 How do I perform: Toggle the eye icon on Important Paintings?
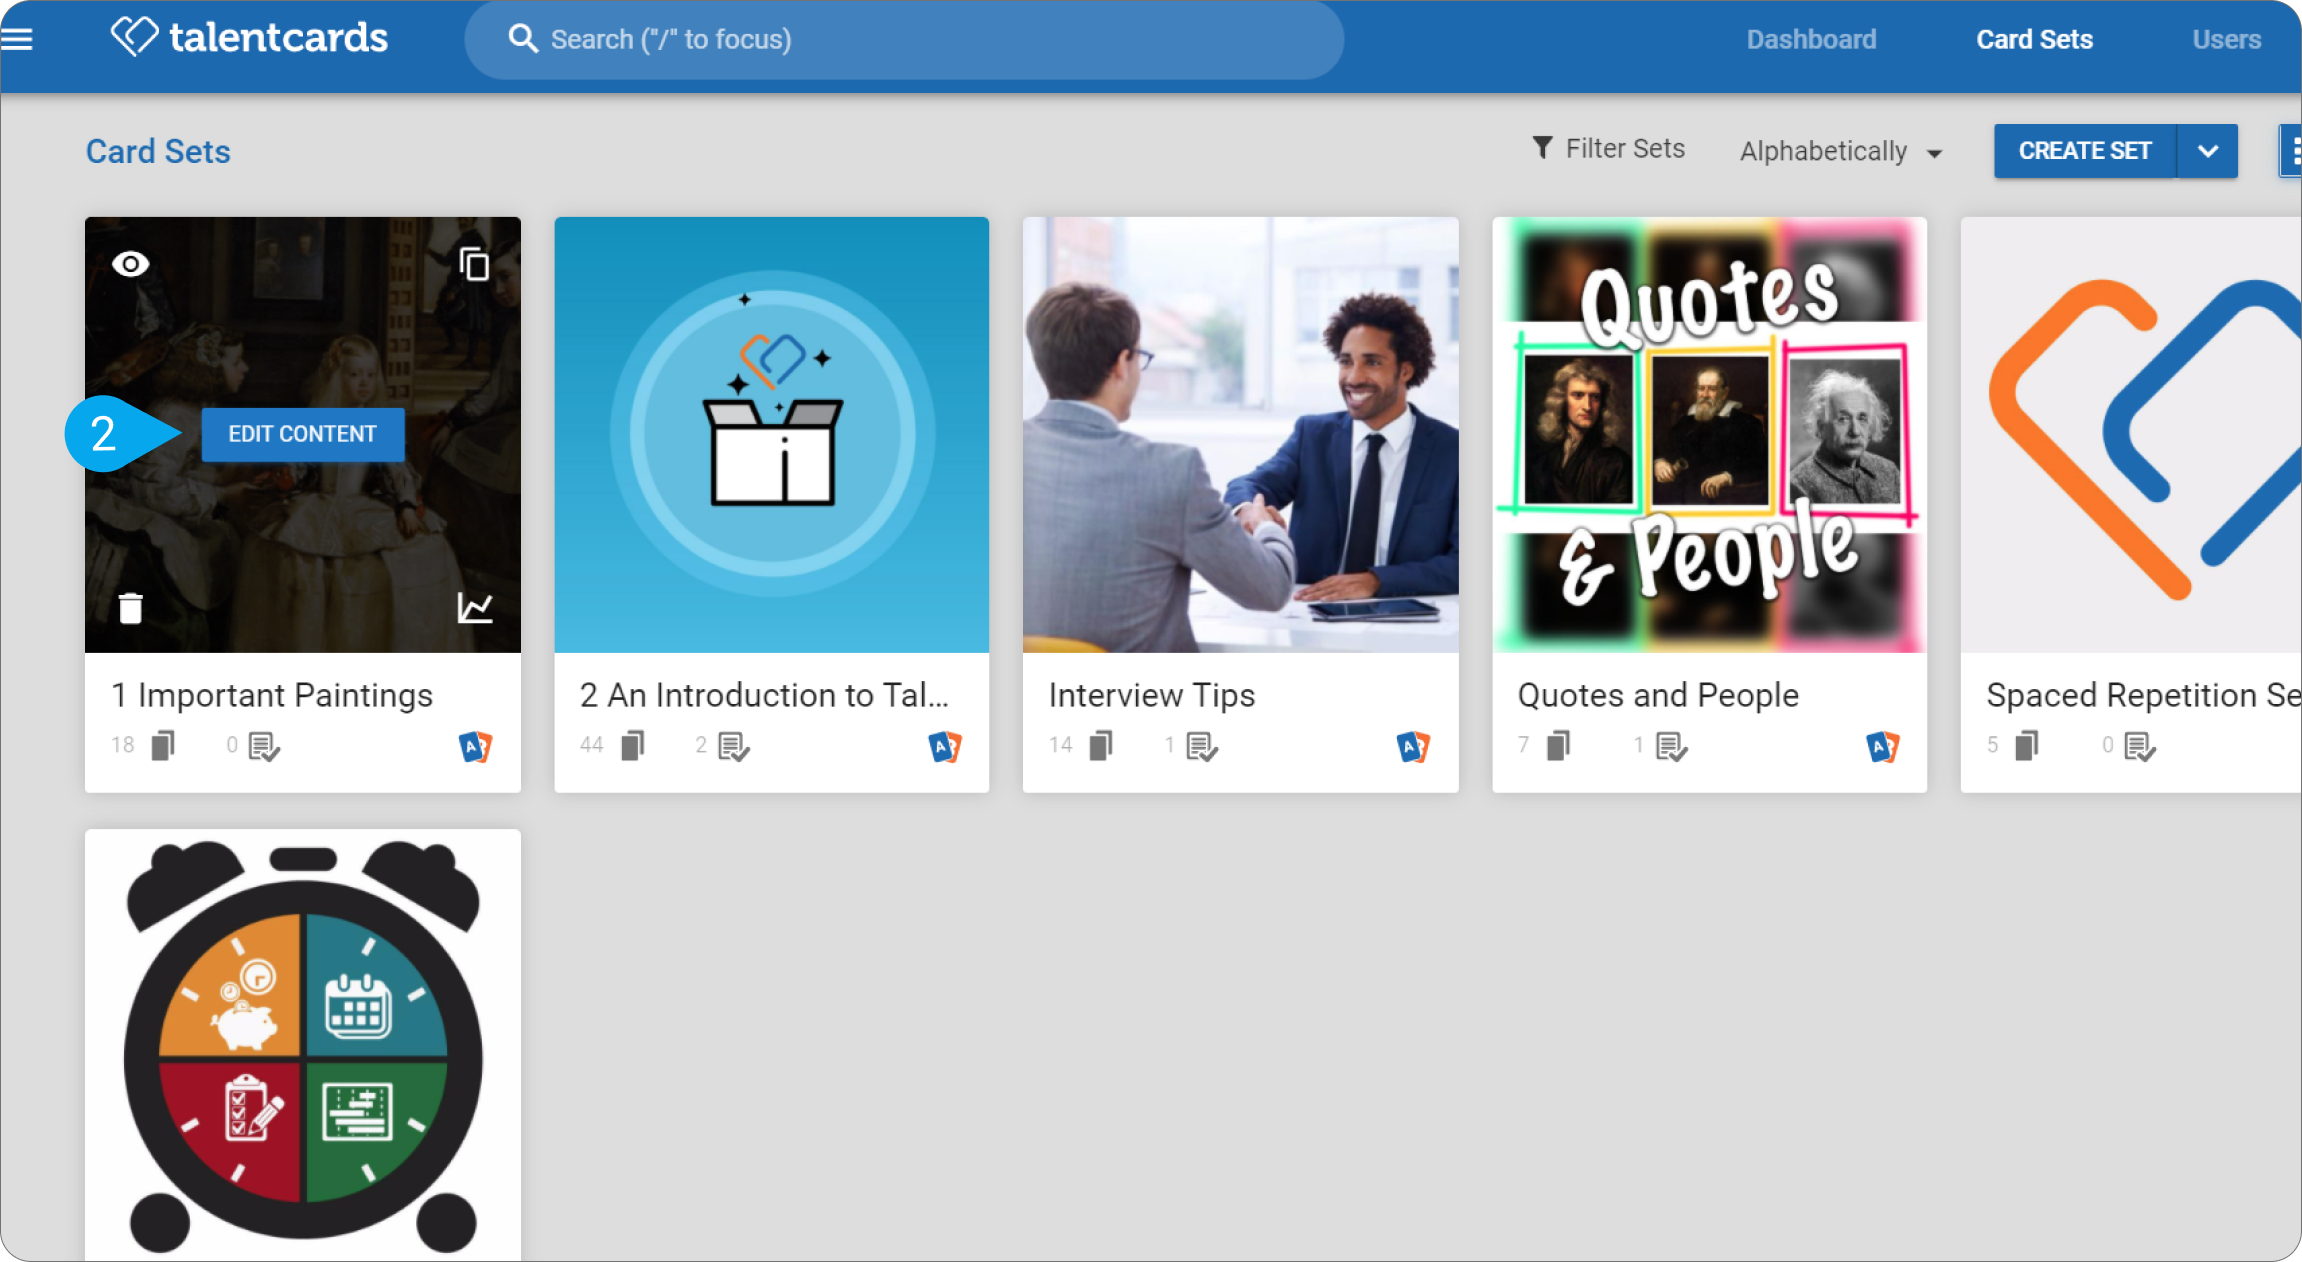pos(131,264)
